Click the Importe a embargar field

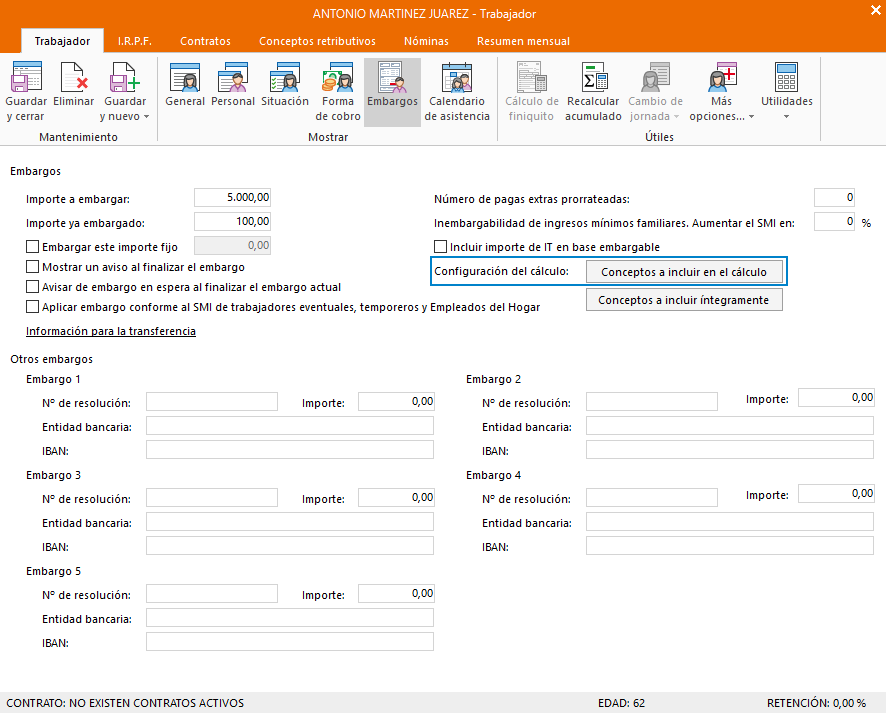click(232, 198)
